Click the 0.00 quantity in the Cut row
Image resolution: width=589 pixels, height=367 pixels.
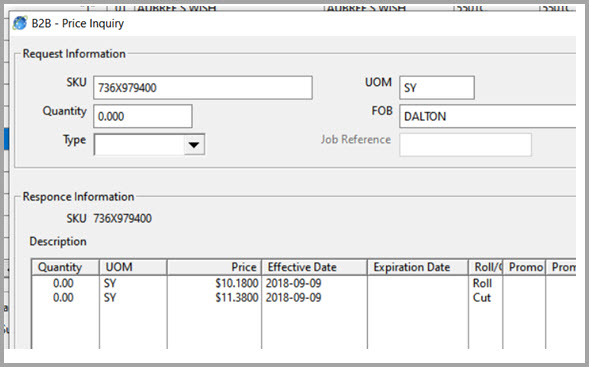coord(63,298)
